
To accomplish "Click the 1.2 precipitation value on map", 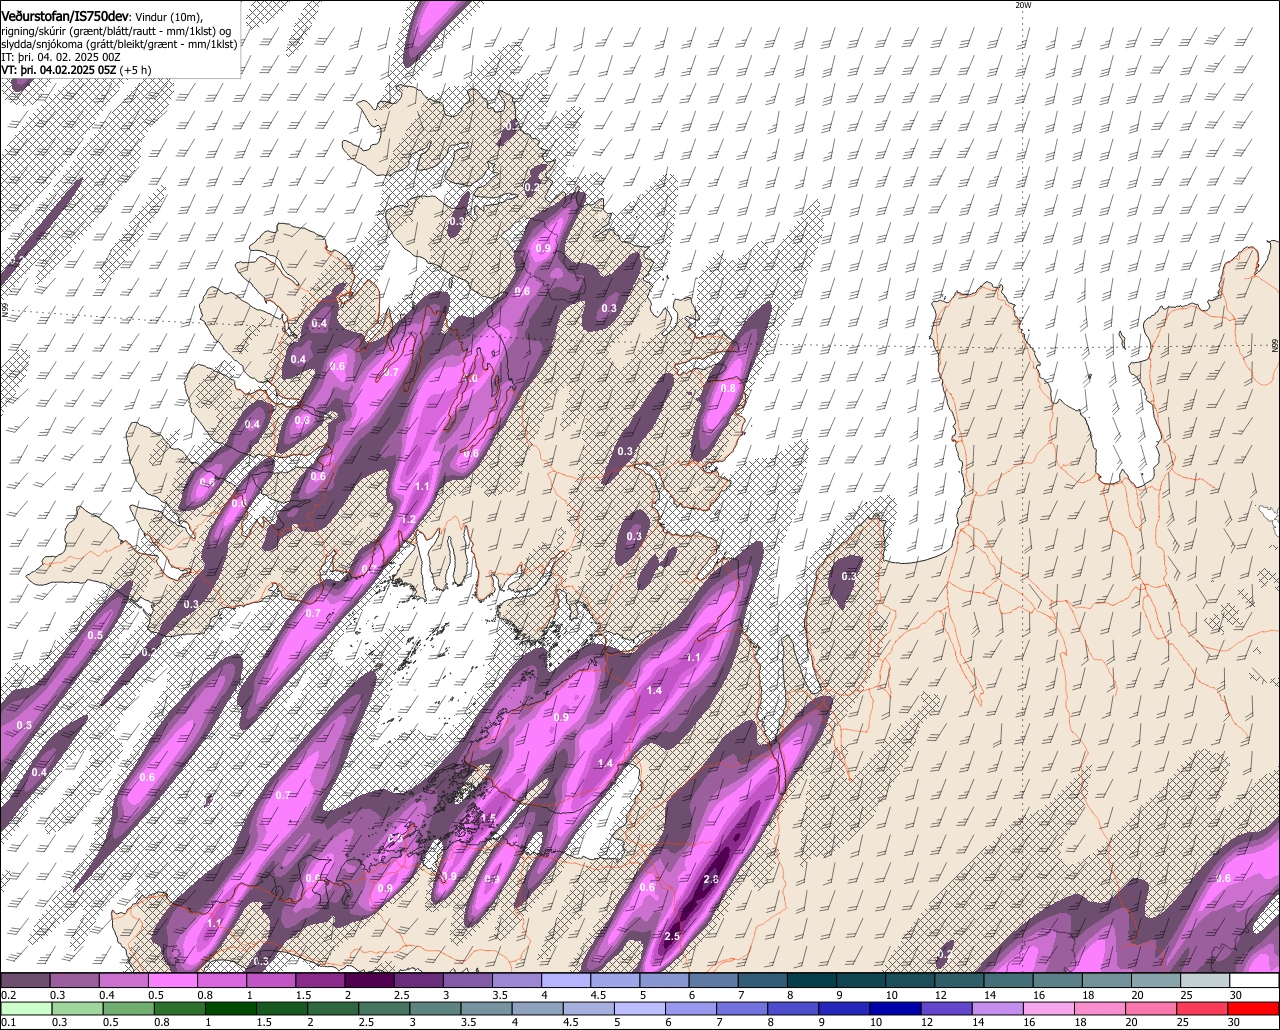I will tap(408, 520).
